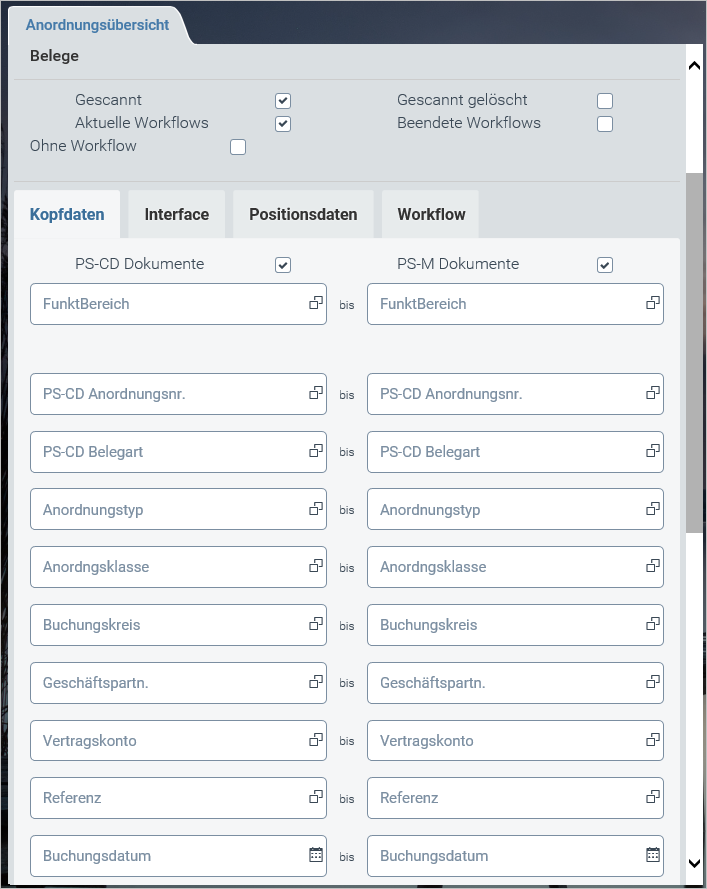Click value help icon in left Vertragskonto field

tap(315, 740)
